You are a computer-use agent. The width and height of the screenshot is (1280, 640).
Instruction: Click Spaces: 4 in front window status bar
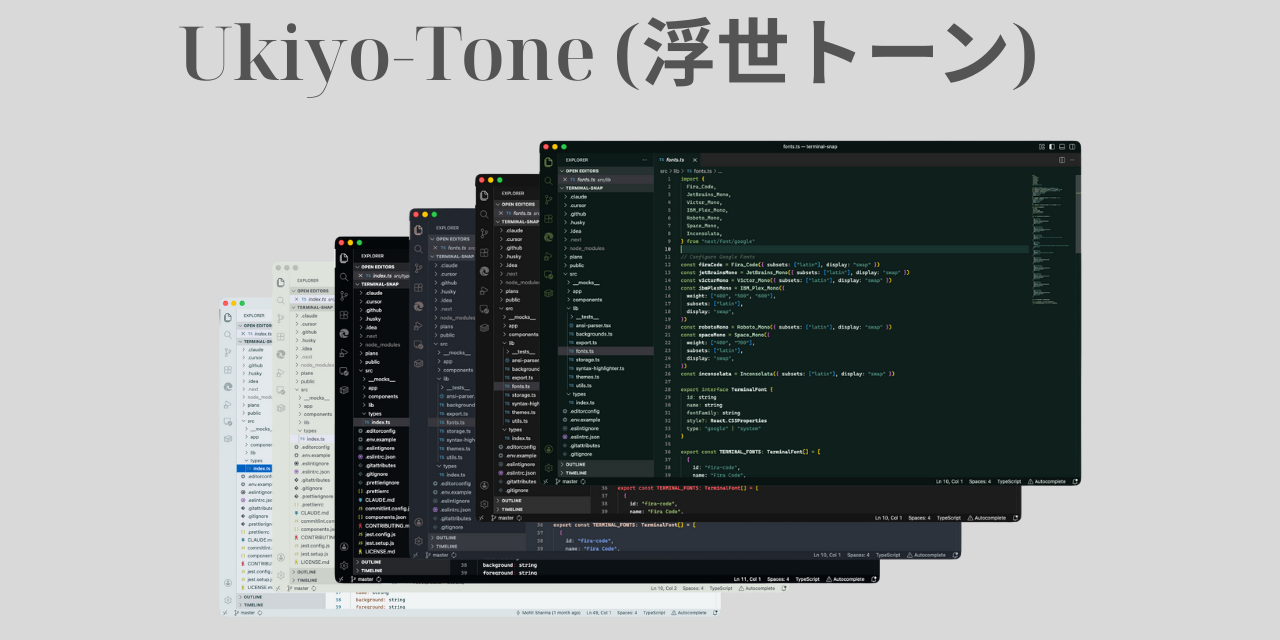(x=980, y=481)
